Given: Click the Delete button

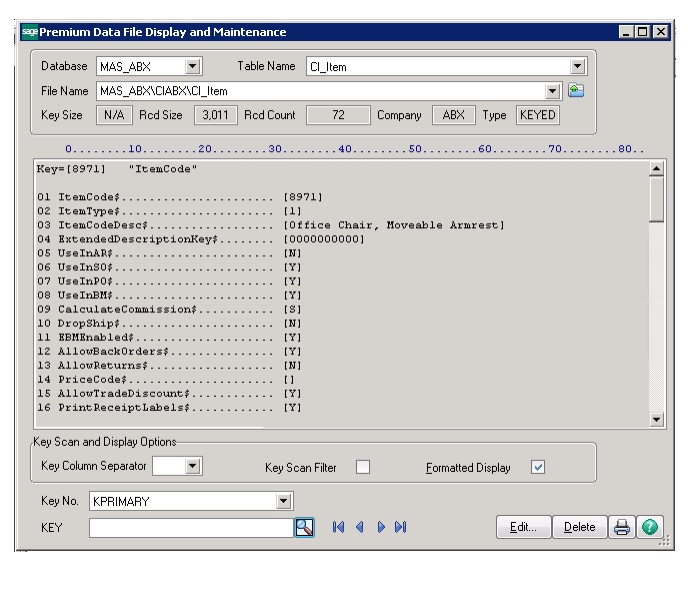Looking at the screenshot, I should click(579, 527).
